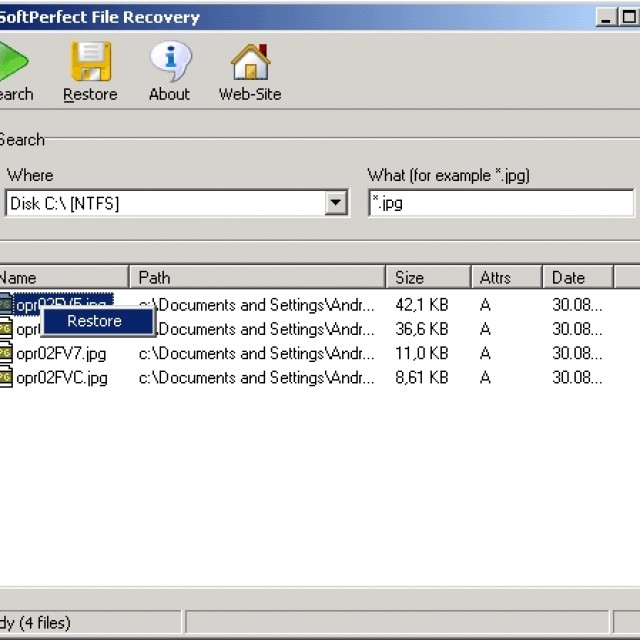This screenshot has height=640, width=640.
Task: Select the file opr02FV7.jpg
Action: coord(62,353)
